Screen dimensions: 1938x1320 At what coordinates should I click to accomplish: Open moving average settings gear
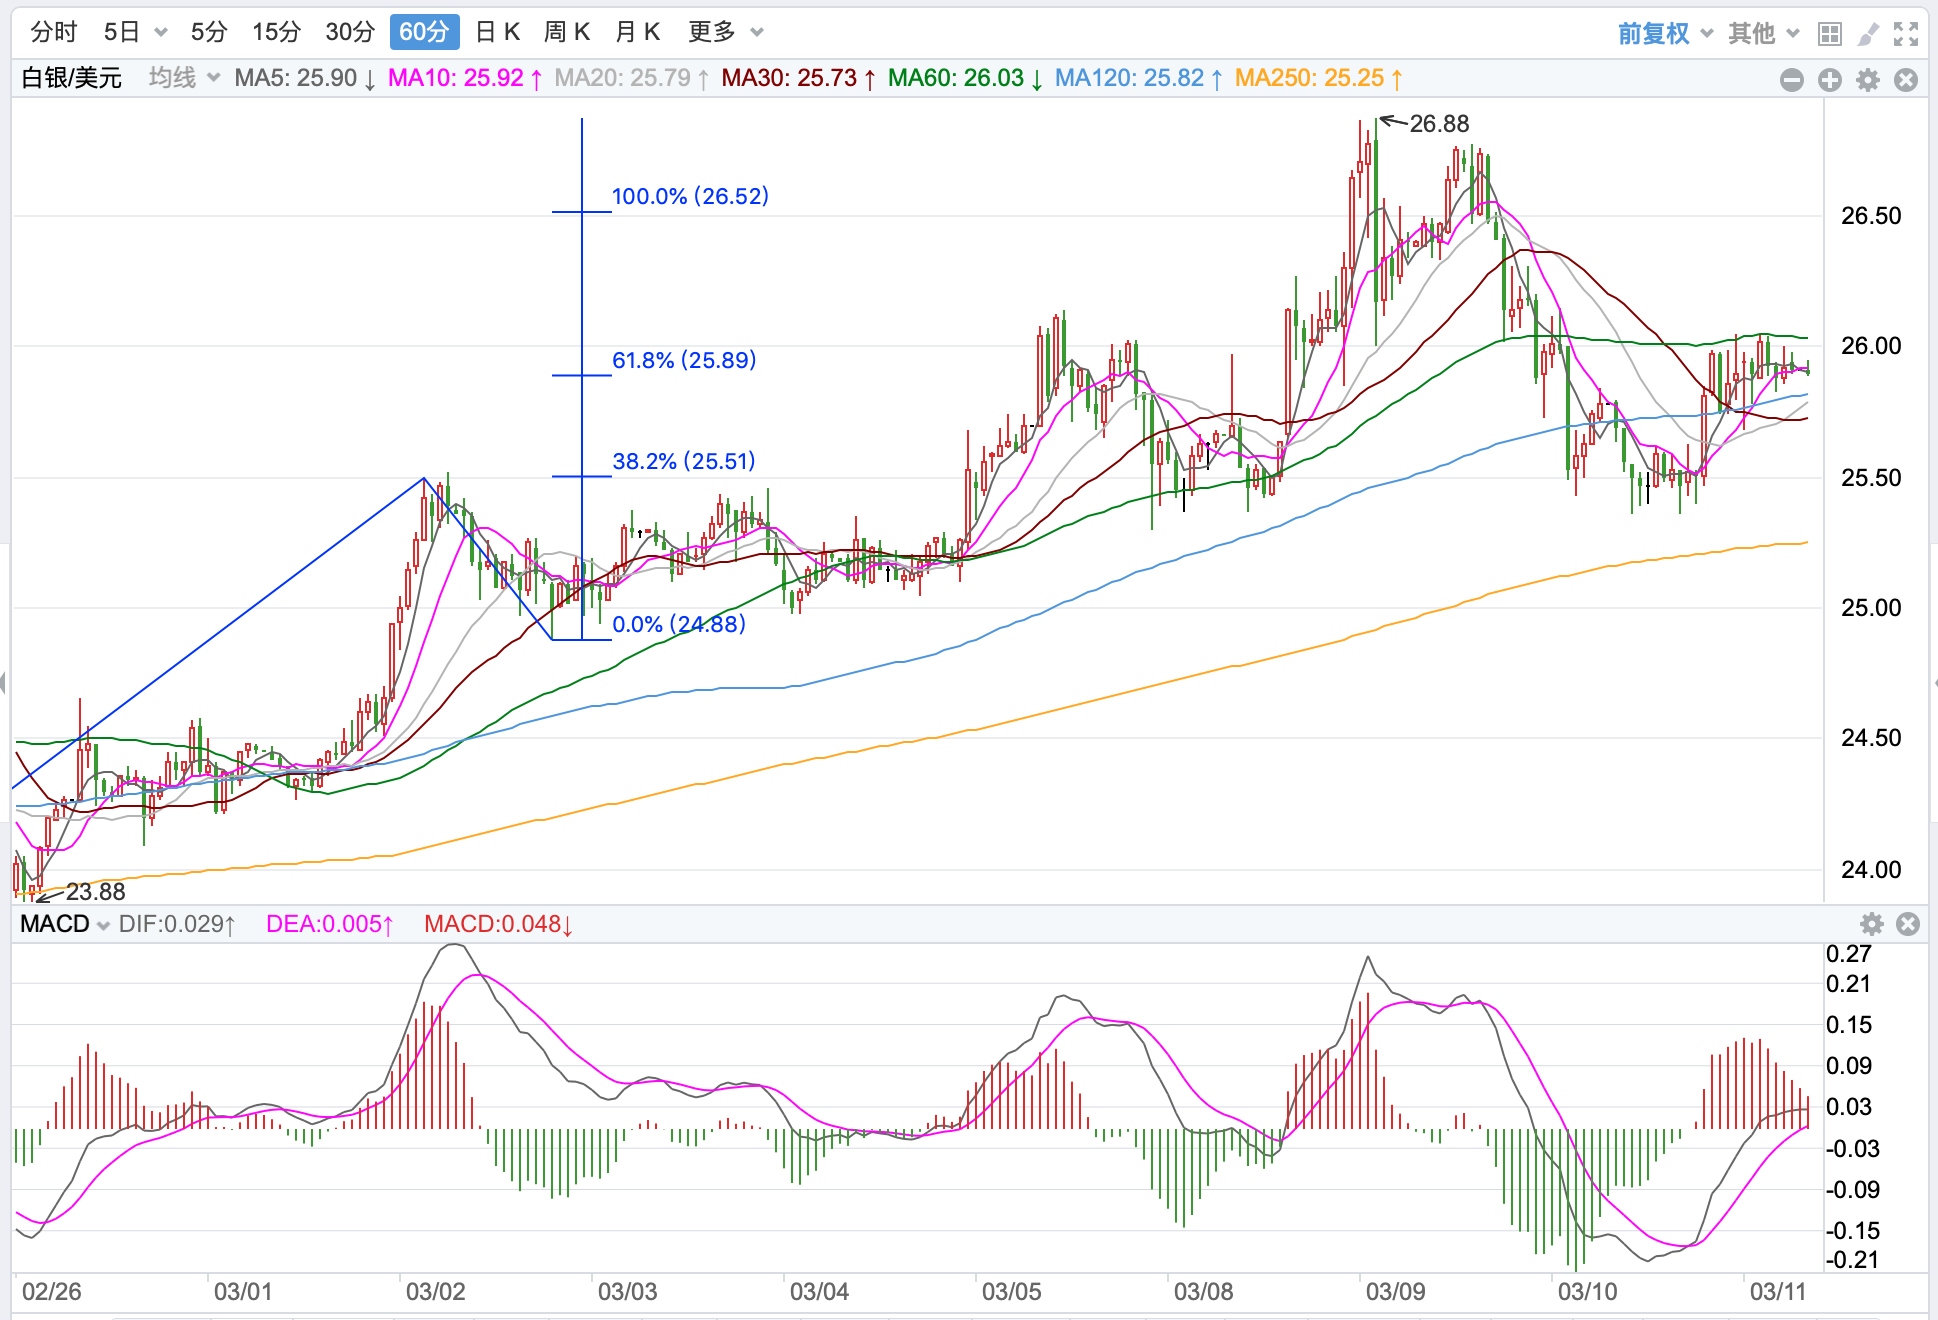click(x=1868, y=80)
